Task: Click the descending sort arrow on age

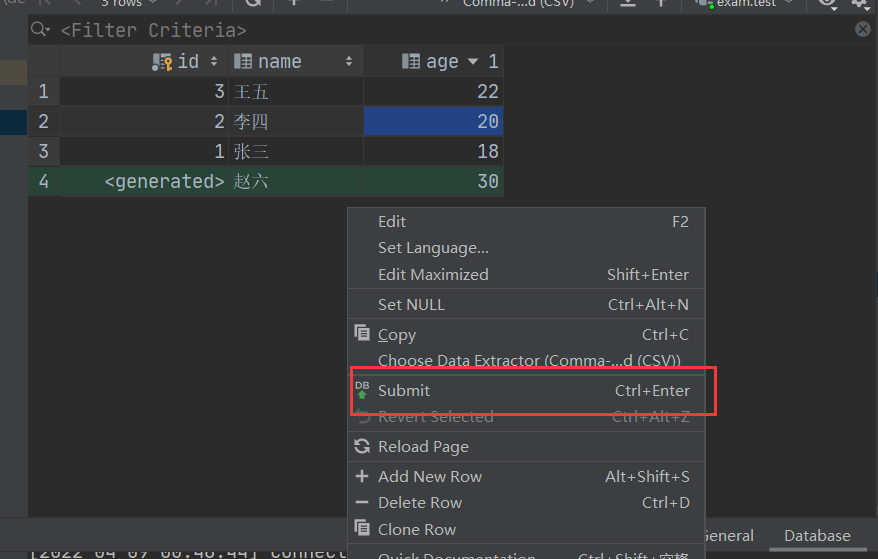Action: coord(473,61)
